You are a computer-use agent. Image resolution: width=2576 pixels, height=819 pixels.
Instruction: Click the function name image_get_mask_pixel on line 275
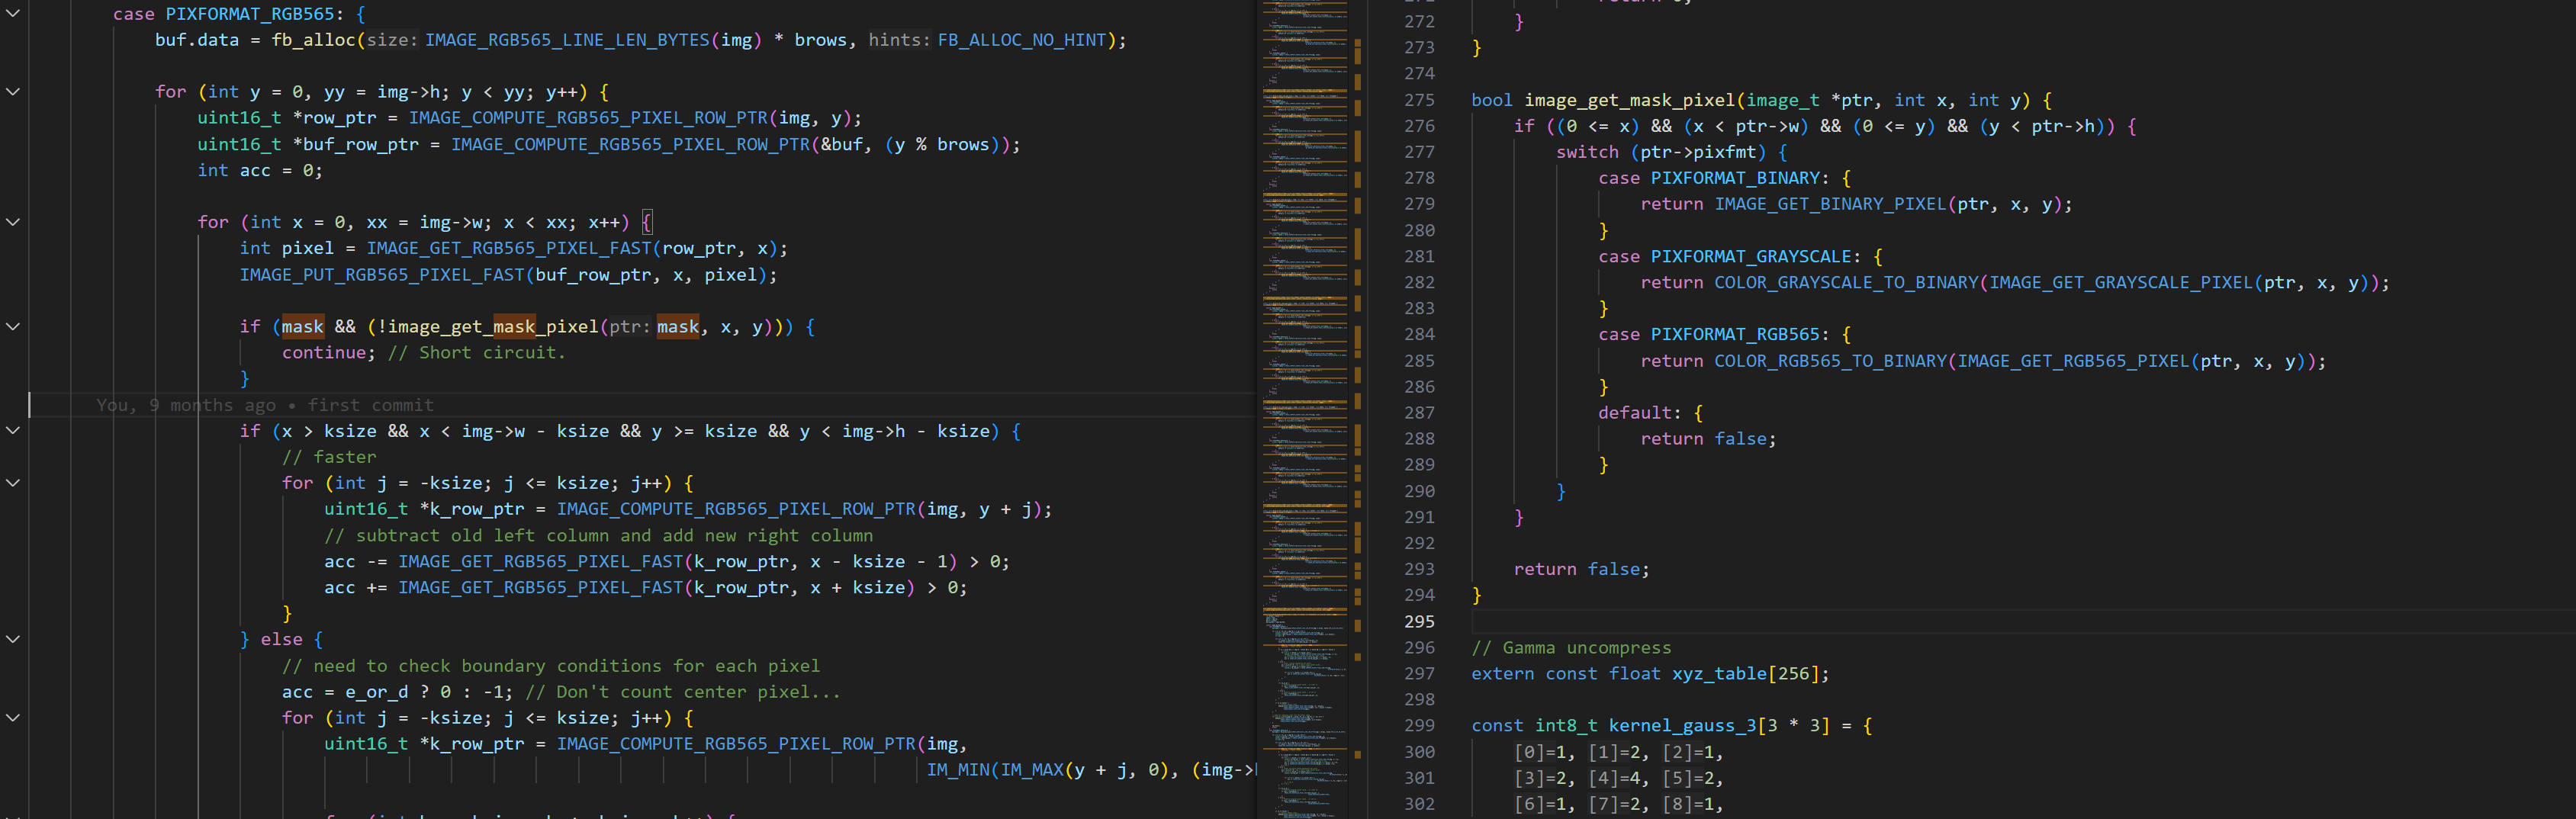point(1630,100)
